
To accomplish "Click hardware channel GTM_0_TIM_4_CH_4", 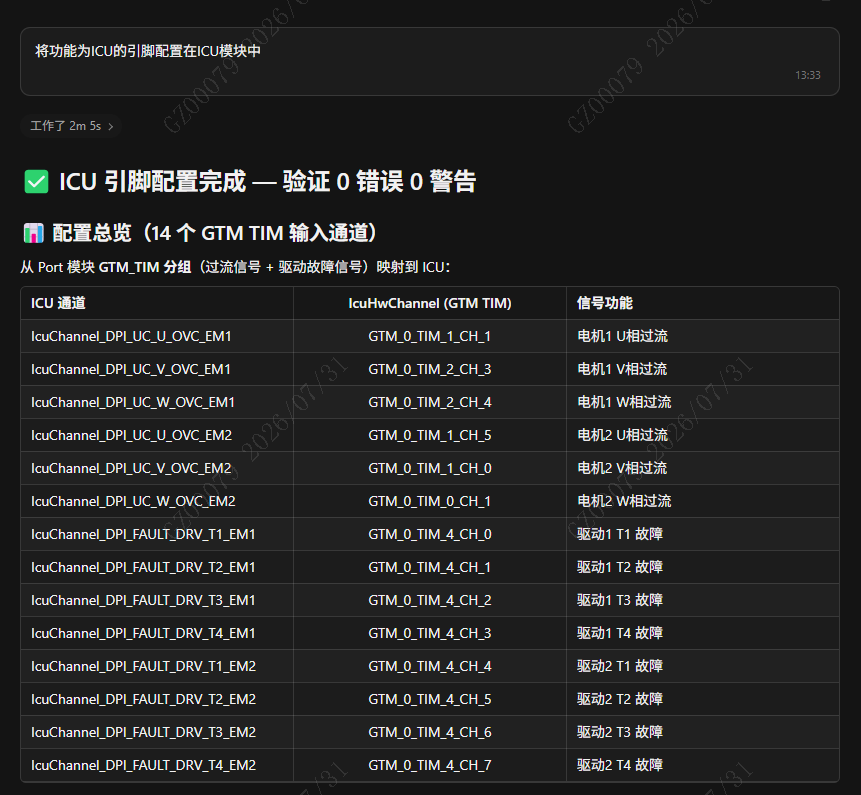I will pos(430,665).
